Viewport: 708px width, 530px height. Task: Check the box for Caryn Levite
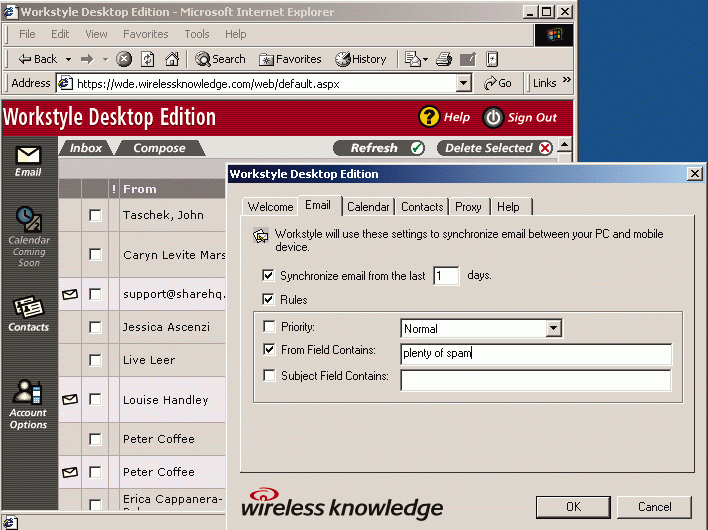pos(95,255)
